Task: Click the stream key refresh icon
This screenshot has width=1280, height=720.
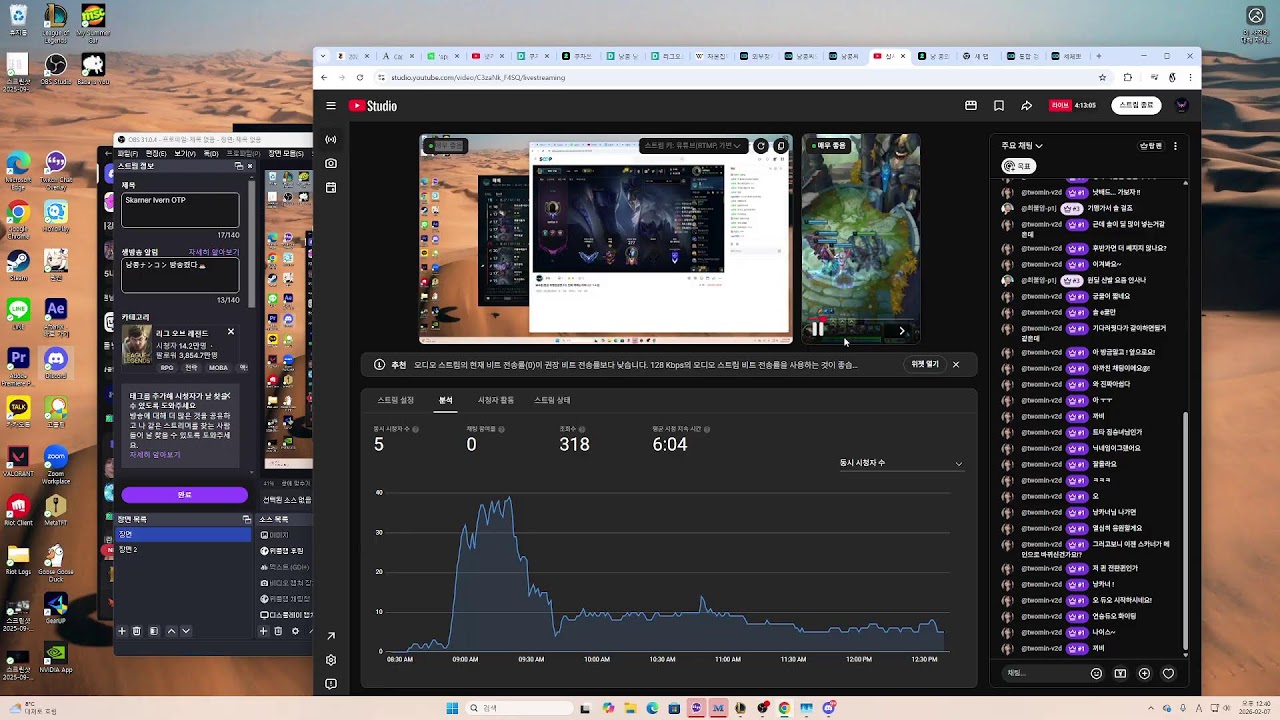Action: (760, 146)
